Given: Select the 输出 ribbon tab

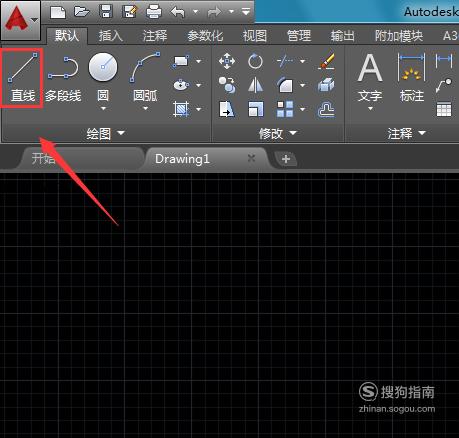Looking at the screenshot, I should pos(342,35).
